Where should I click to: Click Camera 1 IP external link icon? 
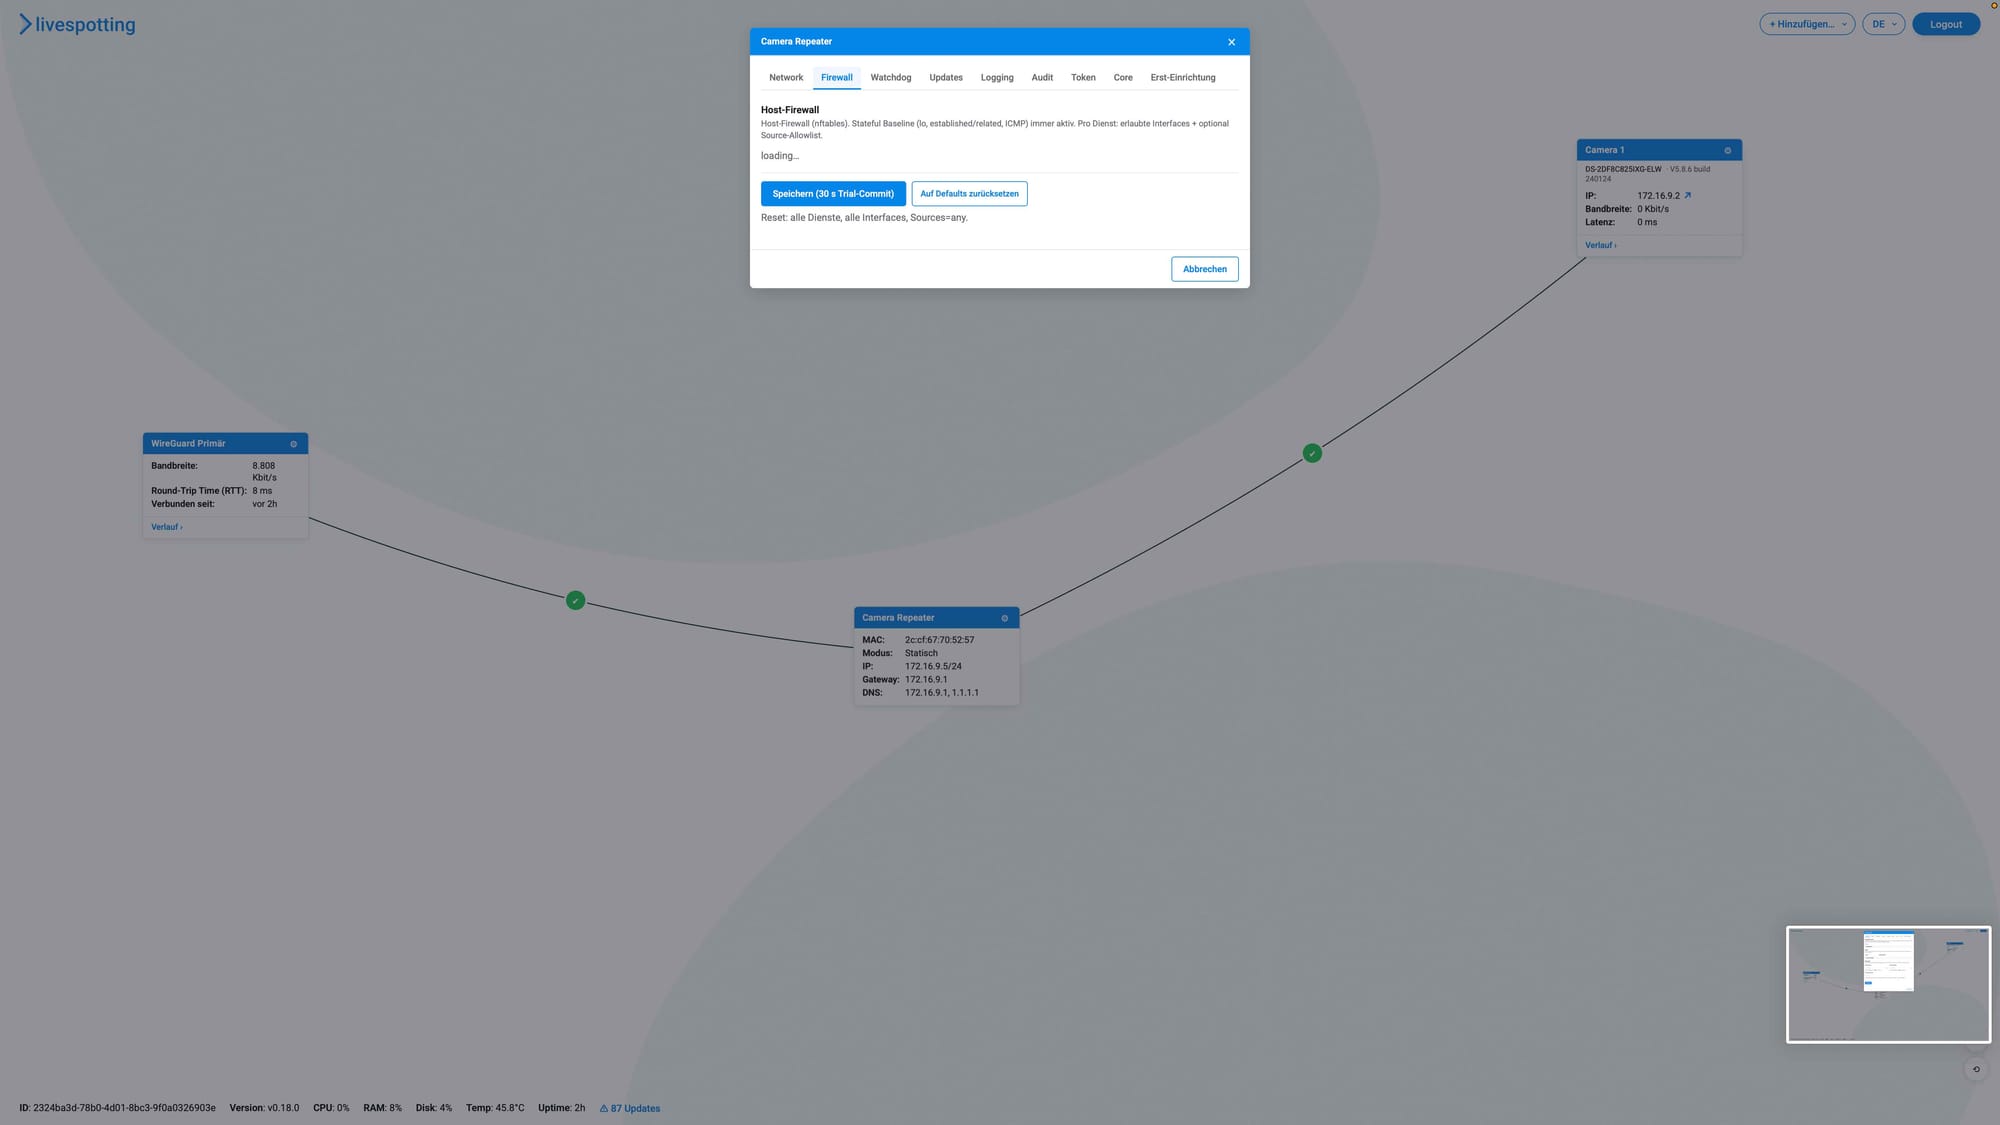[x=1688, y=196]
